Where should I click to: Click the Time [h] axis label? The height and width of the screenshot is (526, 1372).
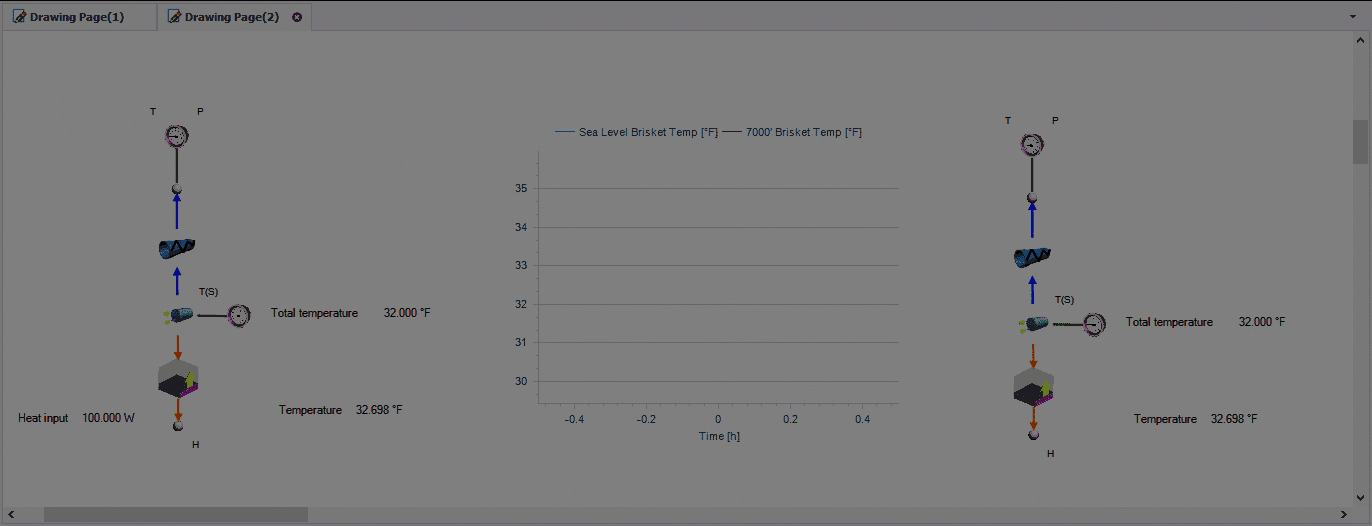tap(719, 436)
